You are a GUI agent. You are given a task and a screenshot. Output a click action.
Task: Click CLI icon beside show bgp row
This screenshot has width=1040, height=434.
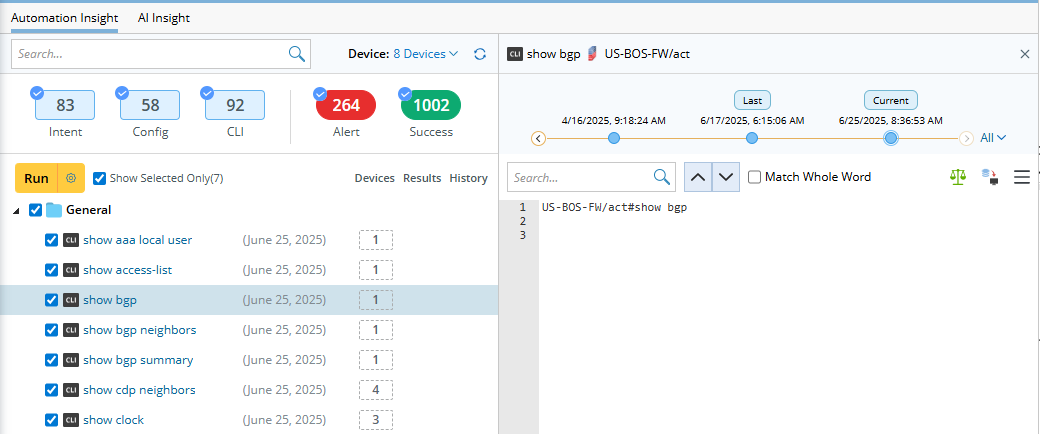(71, 300)
